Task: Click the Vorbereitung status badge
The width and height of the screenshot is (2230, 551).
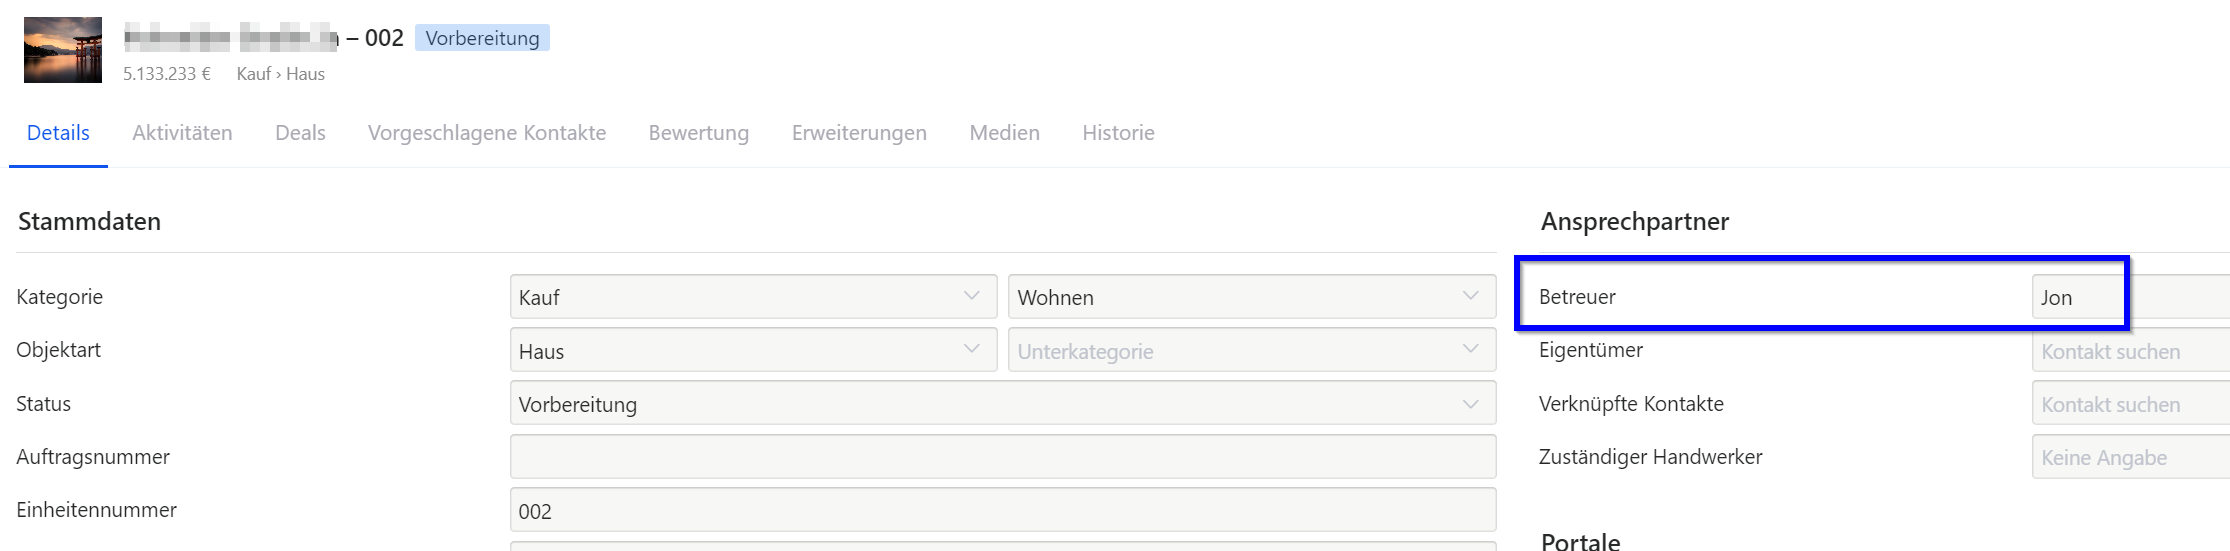Action: coord(482,38)
